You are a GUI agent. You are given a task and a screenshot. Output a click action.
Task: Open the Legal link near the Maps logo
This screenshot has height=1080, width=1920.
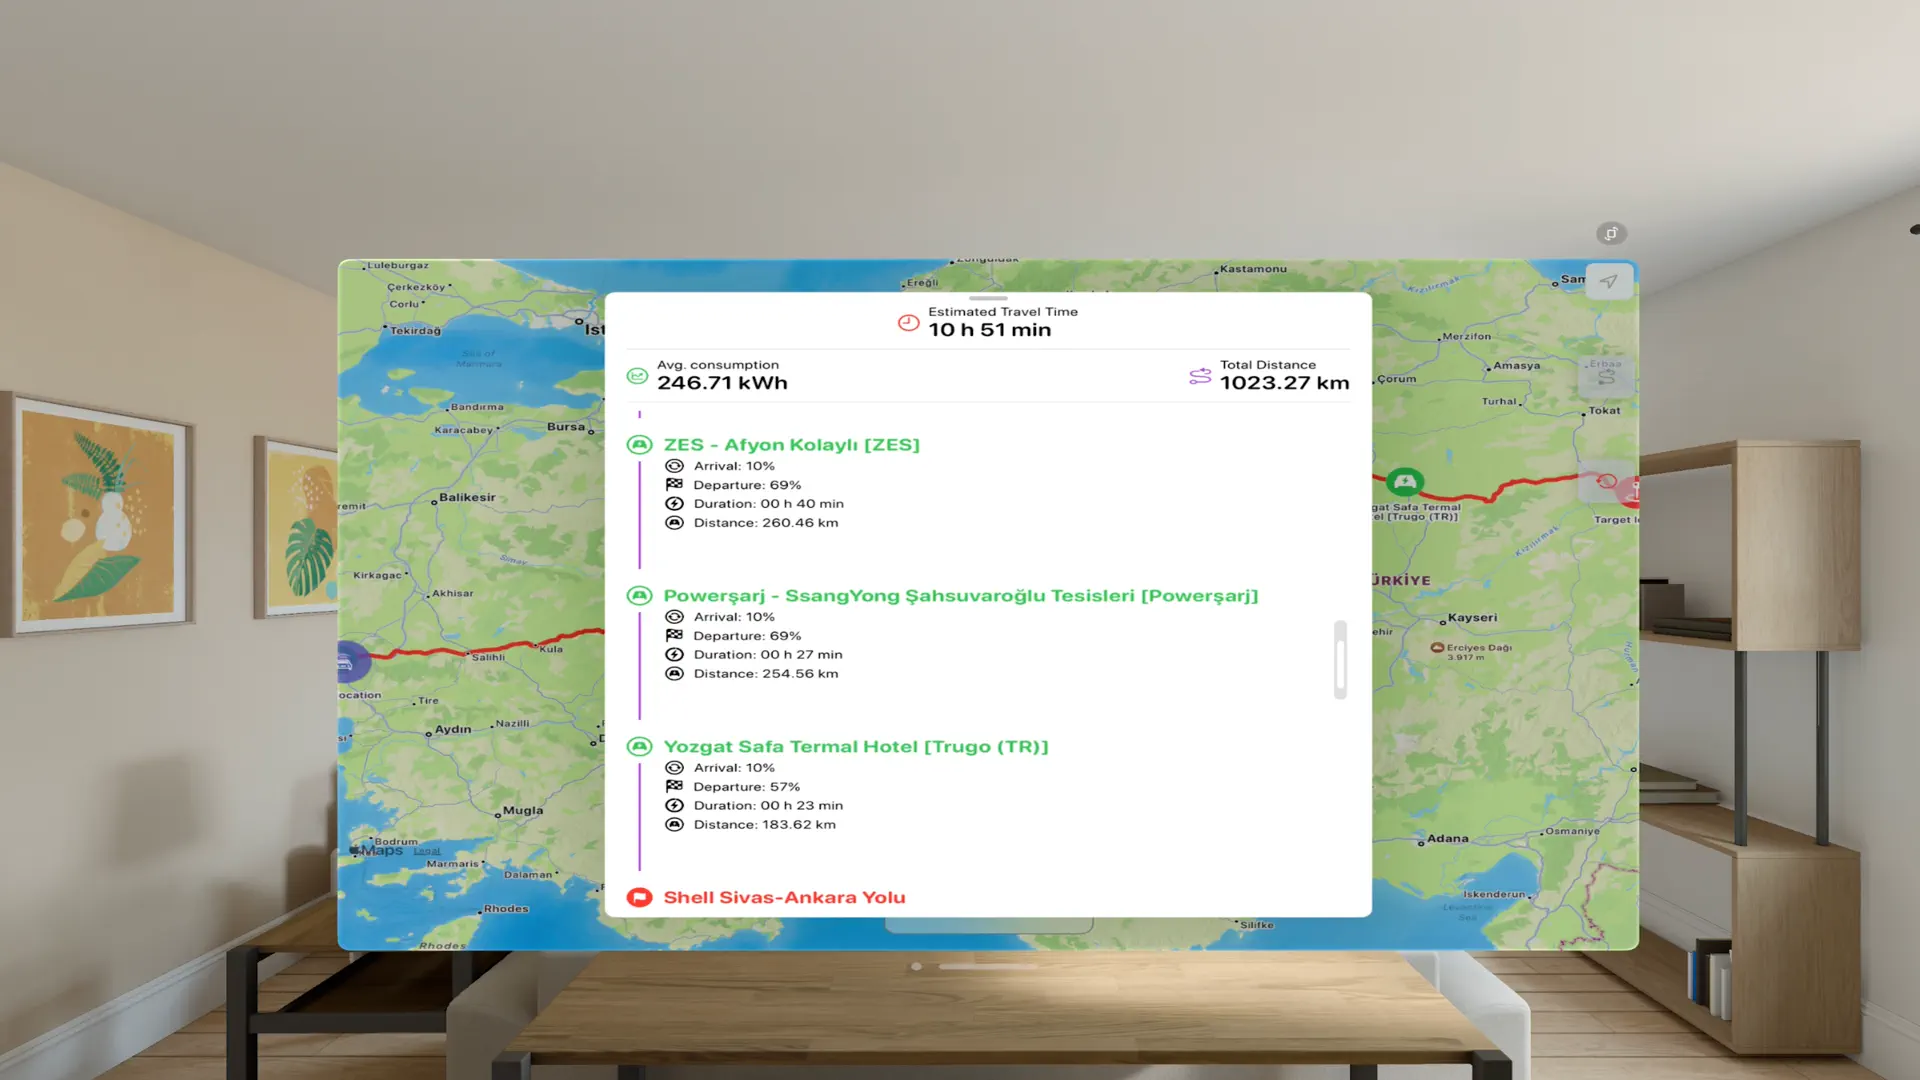click(428, 850)
